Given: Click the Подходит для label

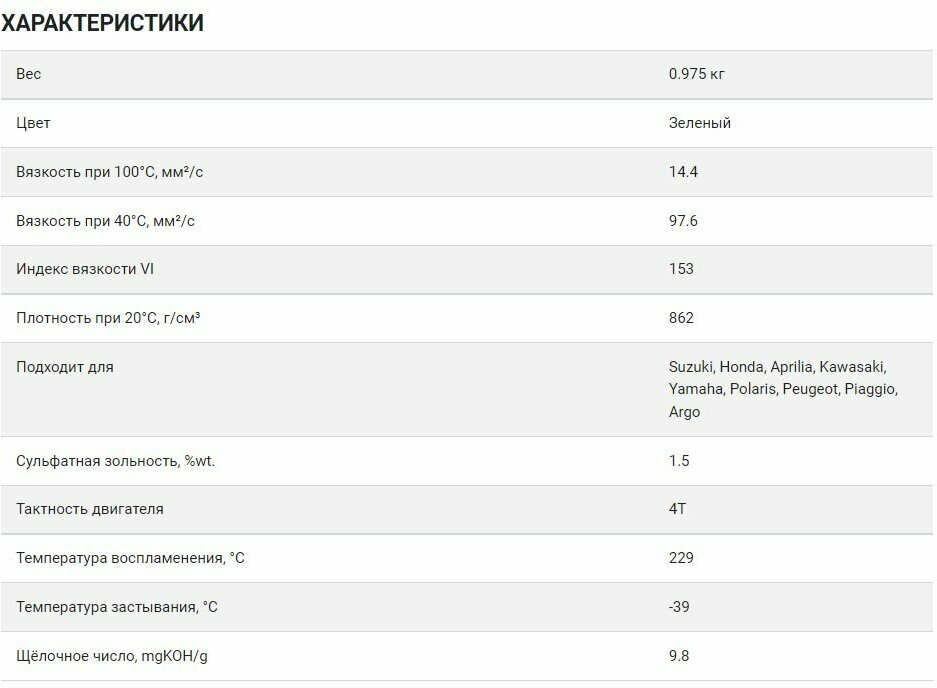Looking at the screenshot, I should (x=65, y=367).
